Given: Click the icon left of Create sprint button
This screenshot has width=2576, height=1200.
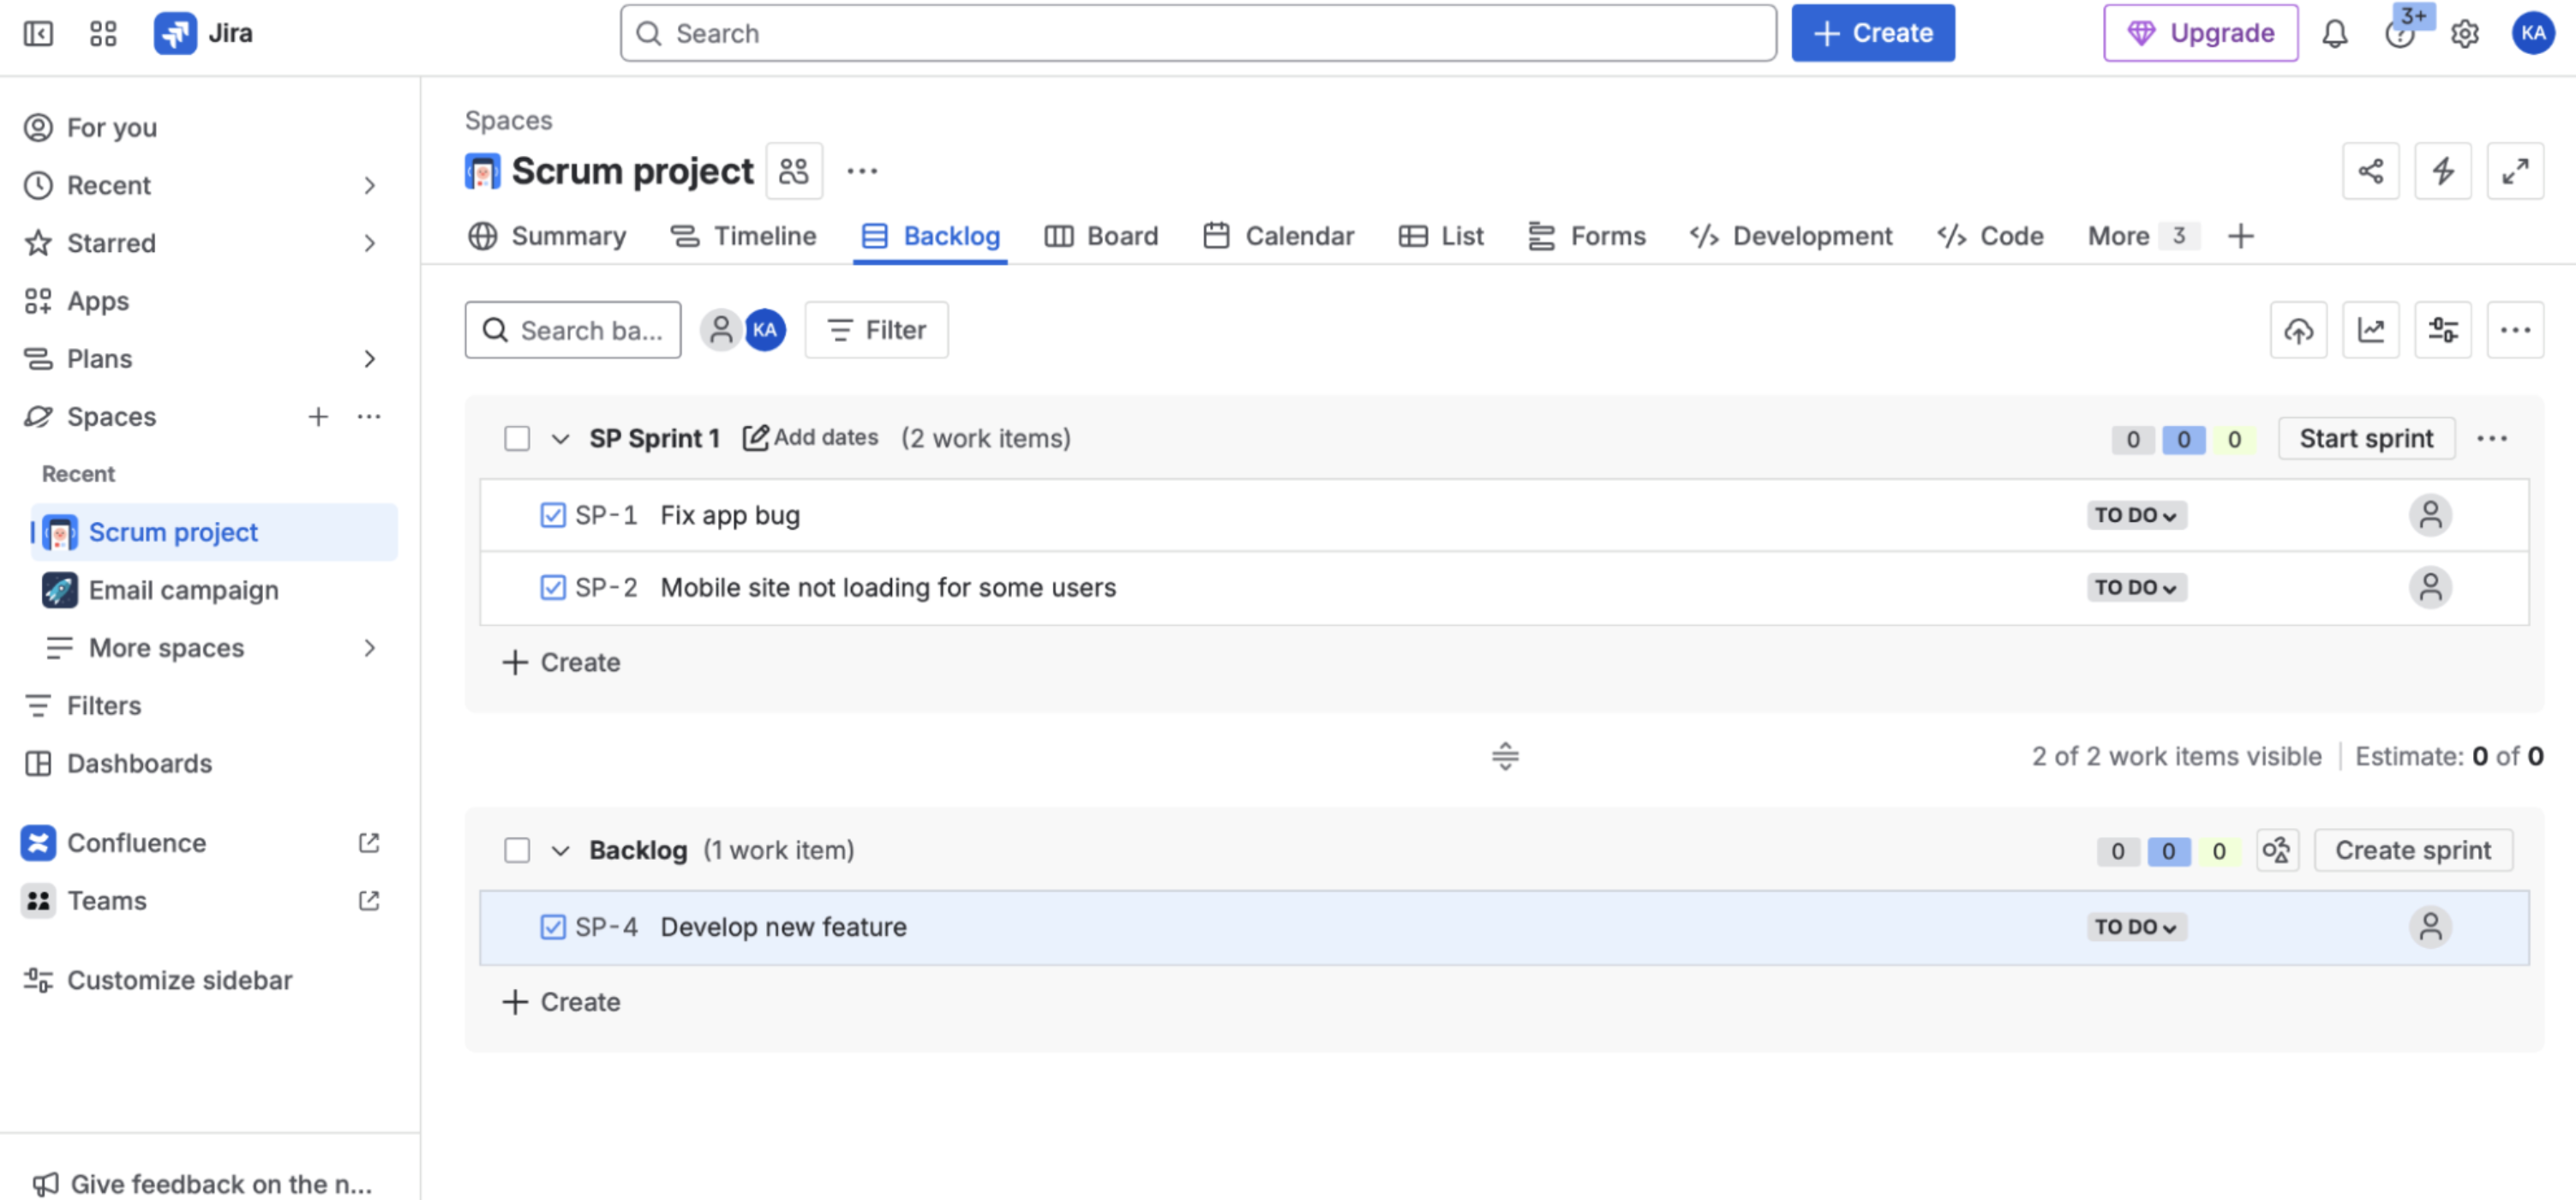Looking at the screenshot, I should (x=2277, y=851).
